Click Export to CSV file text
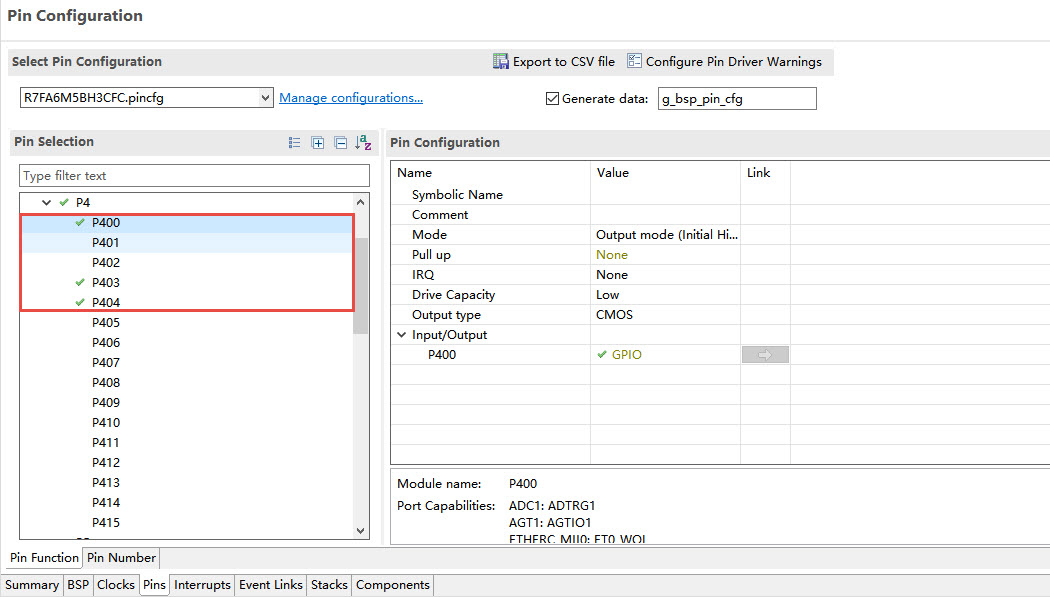The height and width of the screenshot is (597, 1050). click(x=564, y=62)
